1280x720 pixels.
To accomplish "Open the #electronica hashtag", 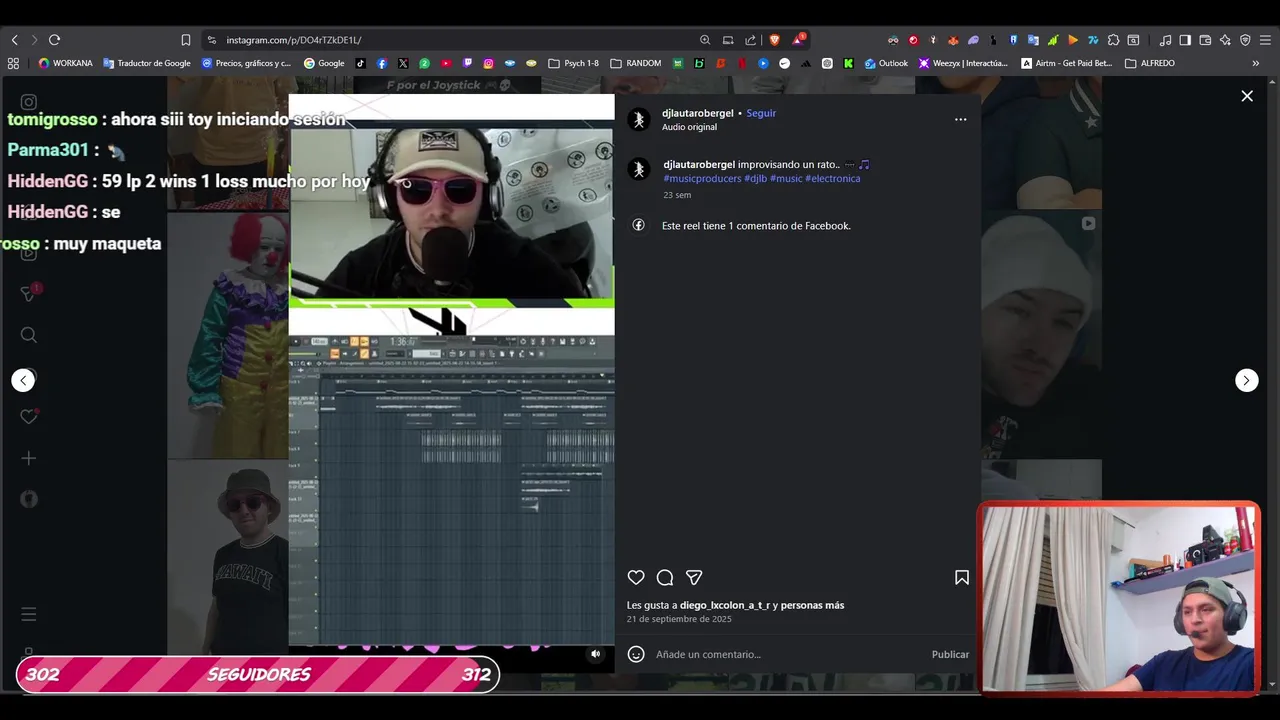I will click(833, 178).
